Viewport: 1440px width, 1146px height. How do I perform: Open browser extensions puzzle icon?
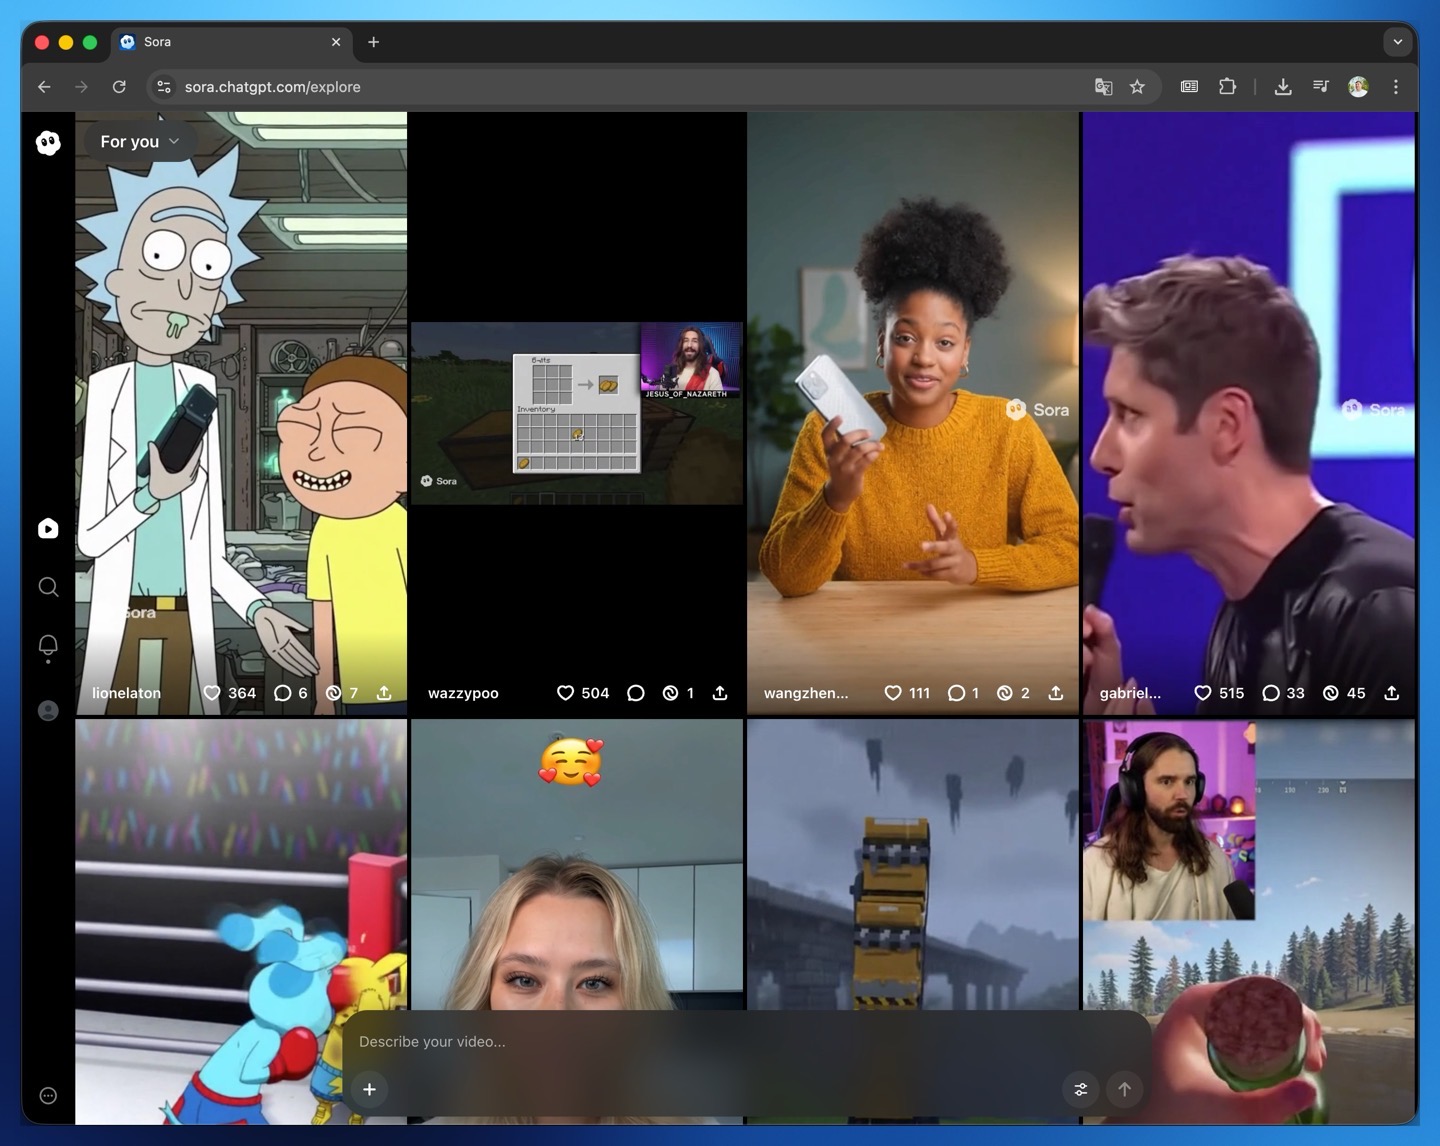1227,87
